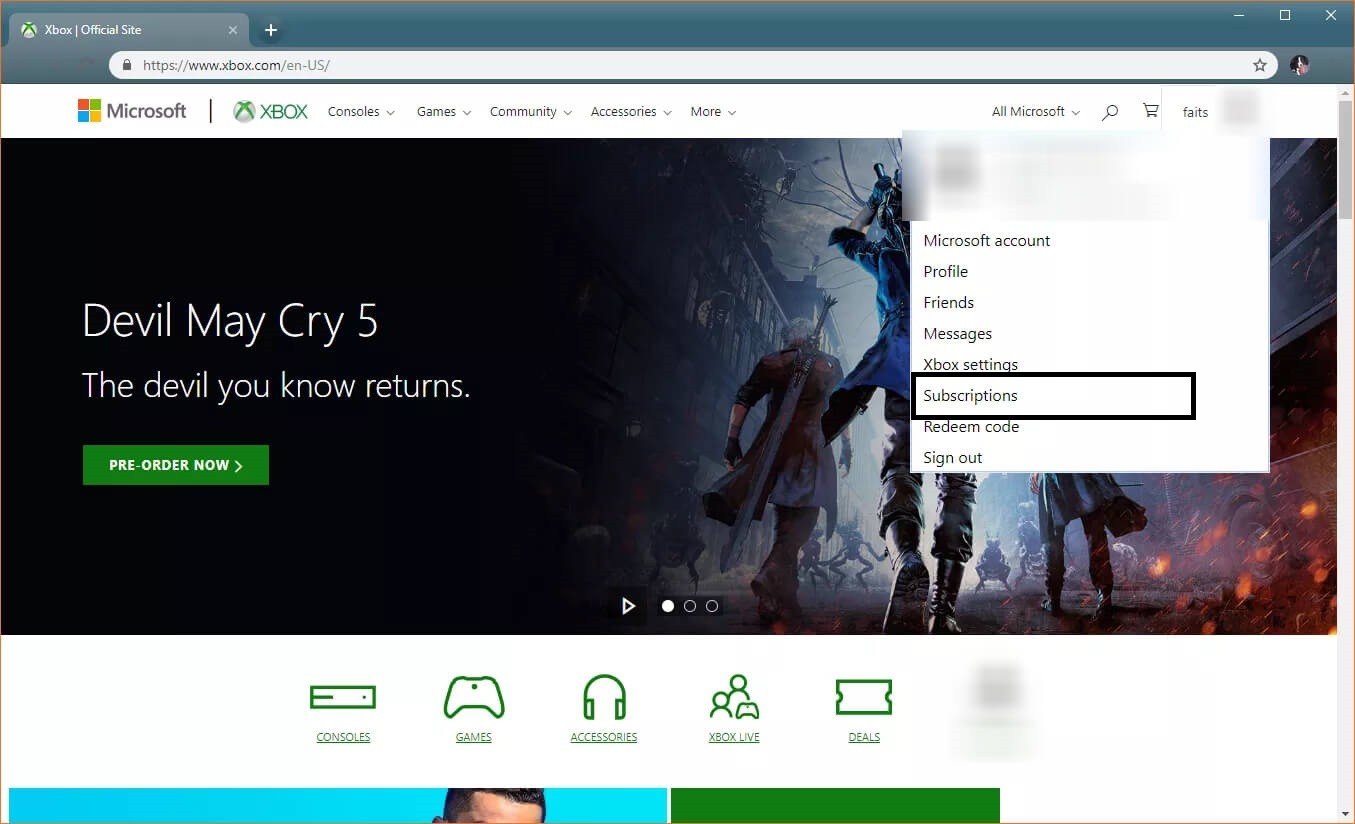Click the page vertical scrollbar
This screenshot has height=824, width=1355.
pyautogui.click(x=1345, y=160)
